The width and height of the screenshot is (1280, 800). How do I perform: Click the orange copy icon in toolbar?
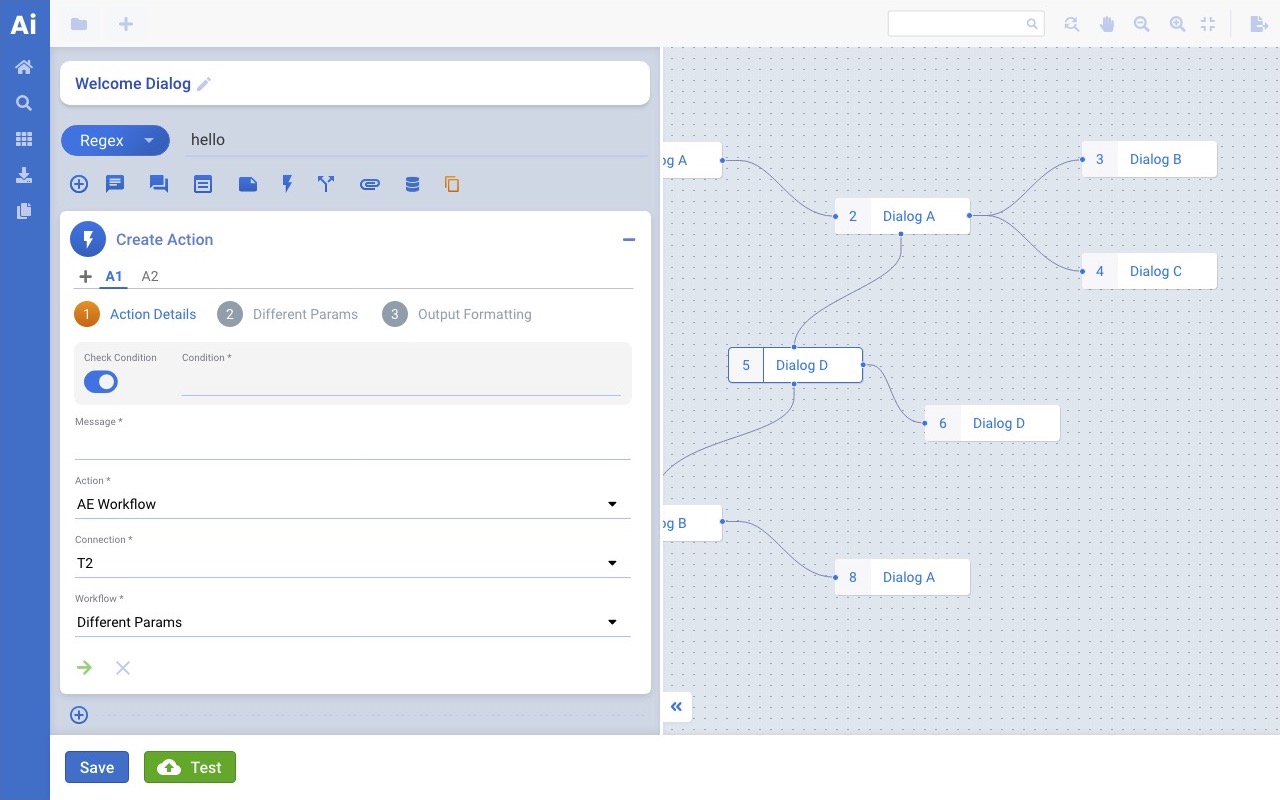452,184
